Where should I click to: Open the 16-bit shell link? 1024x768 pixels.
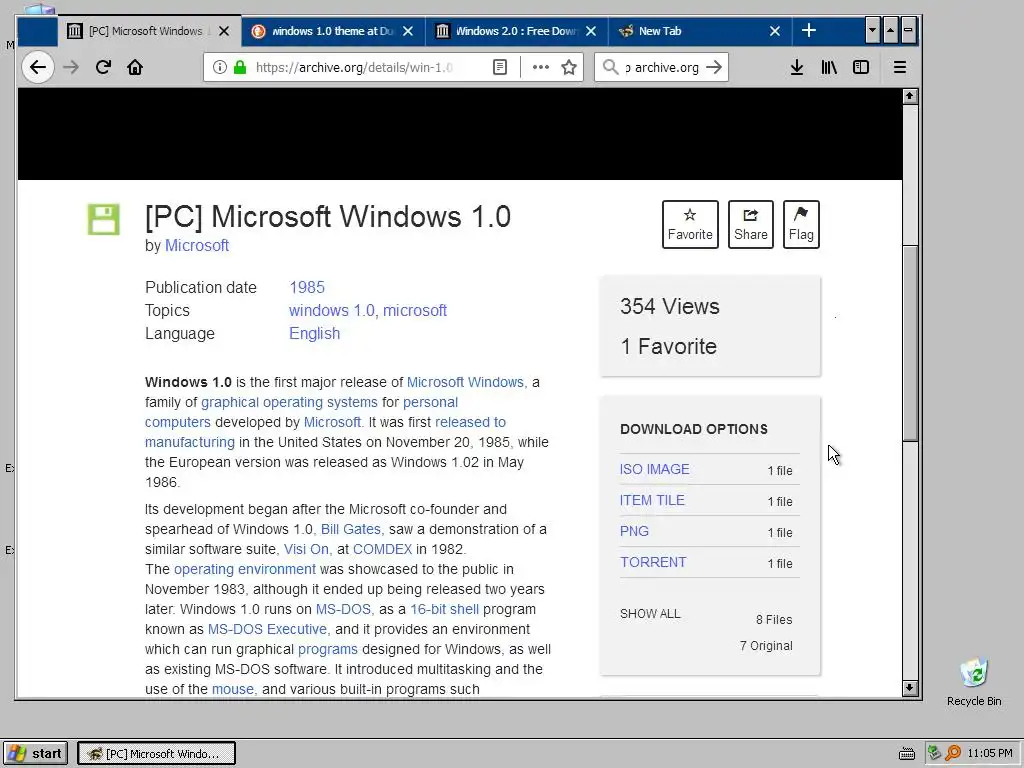point(444,609)
